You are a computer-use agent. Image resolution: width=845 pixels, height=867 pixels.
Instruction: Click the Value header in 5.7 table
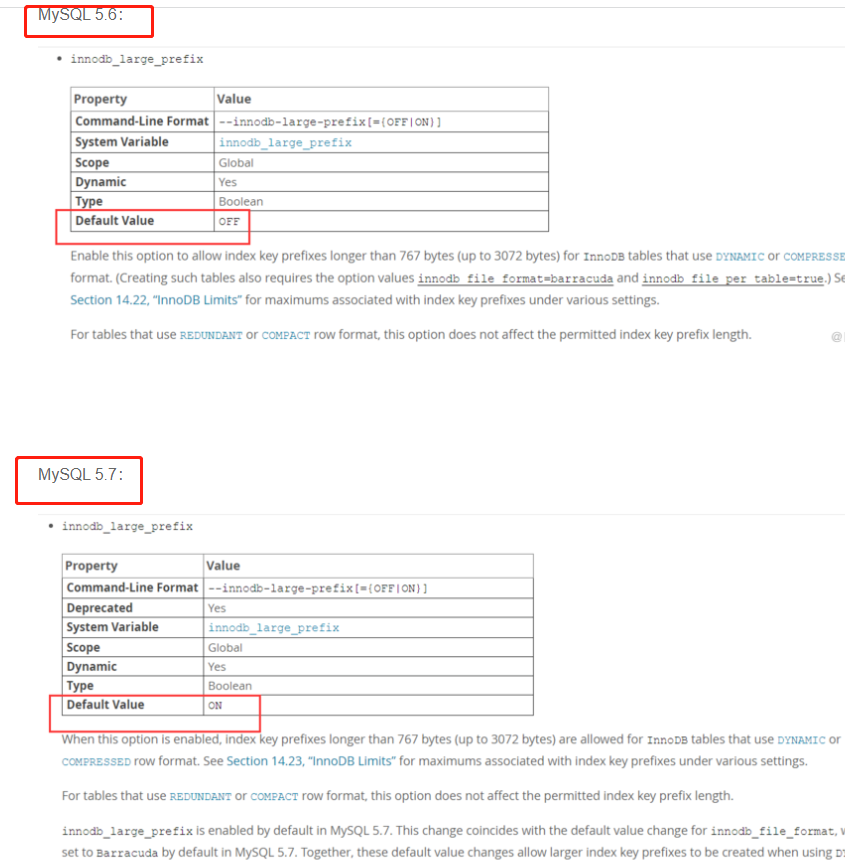223,566
